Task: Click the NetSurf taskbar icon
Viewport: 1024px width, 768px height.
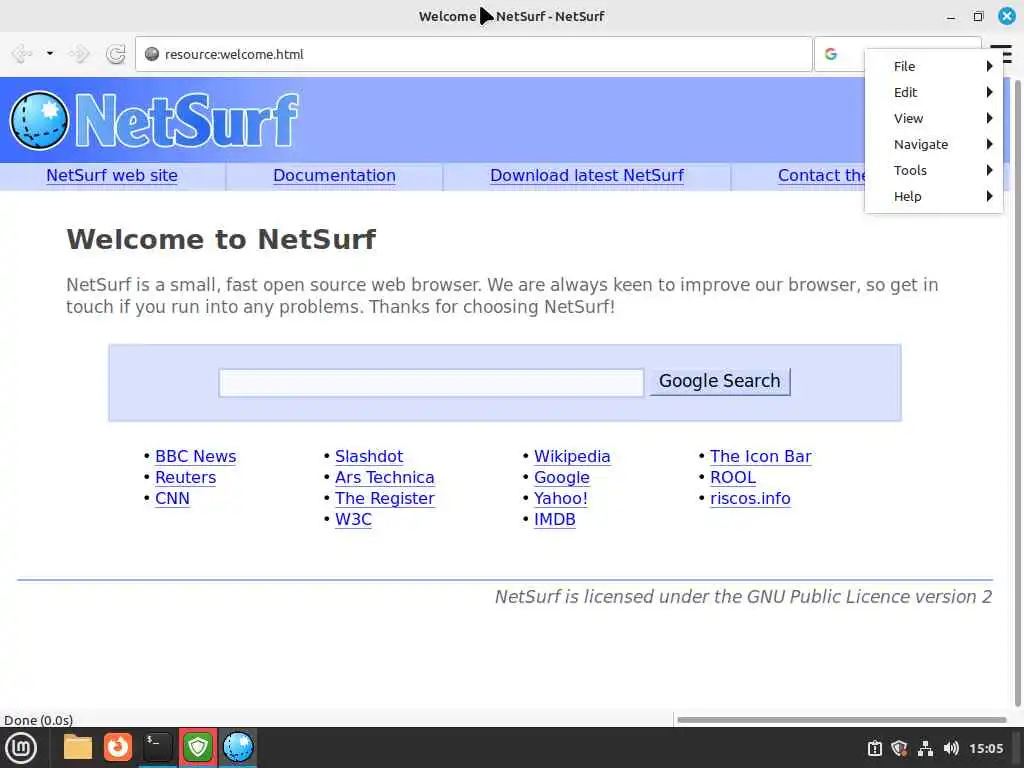Action: (238, 747)
